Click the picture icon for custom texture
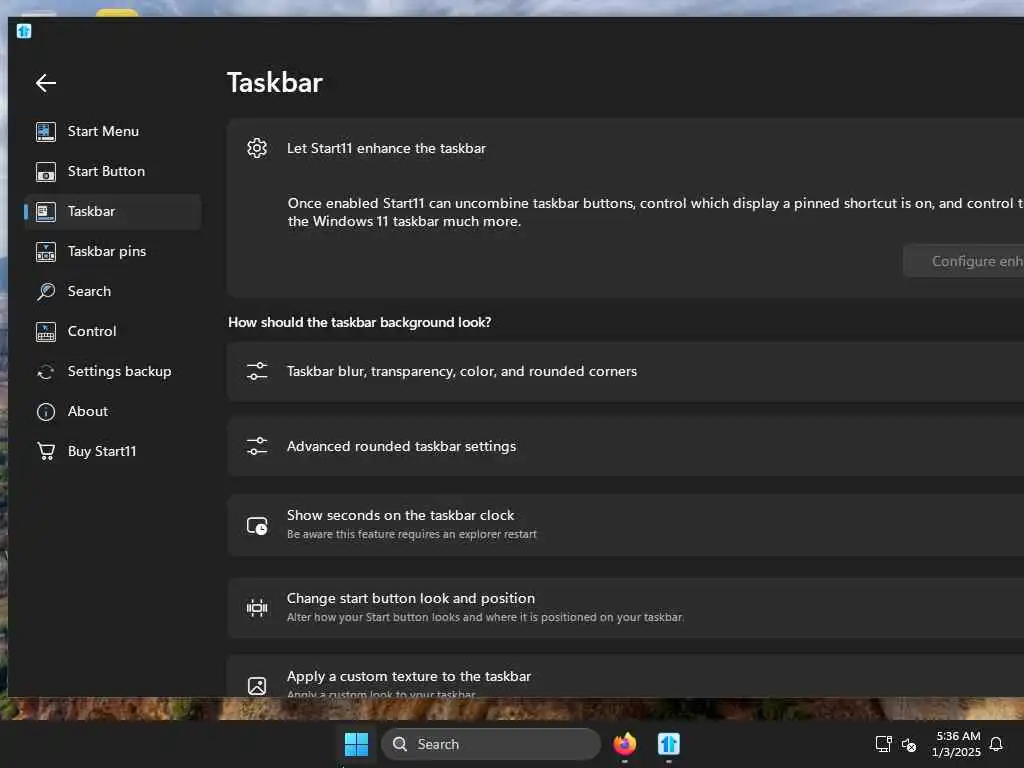This screenshot has width=1024, height=768. 257,686
